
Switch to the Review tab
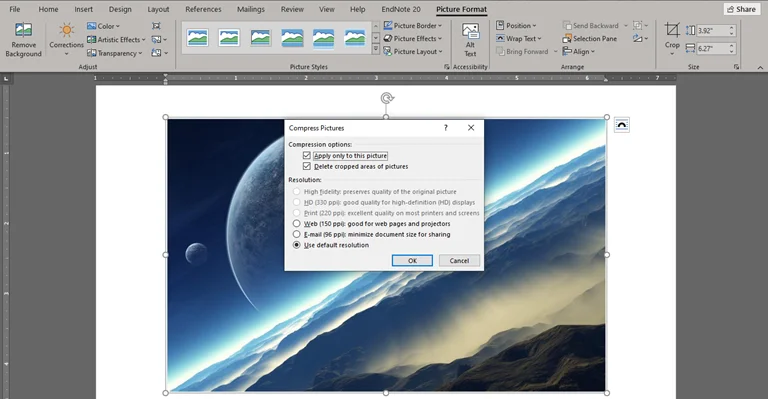292,9
